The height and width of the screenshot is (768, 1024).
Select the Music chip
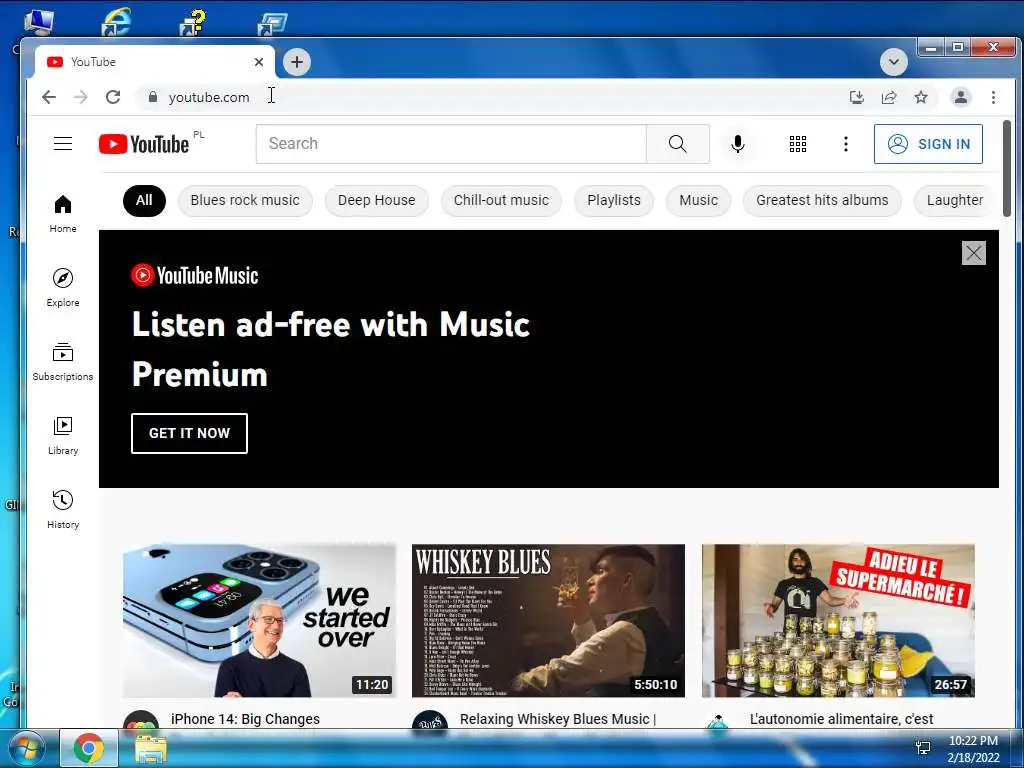tap(698, 200)
